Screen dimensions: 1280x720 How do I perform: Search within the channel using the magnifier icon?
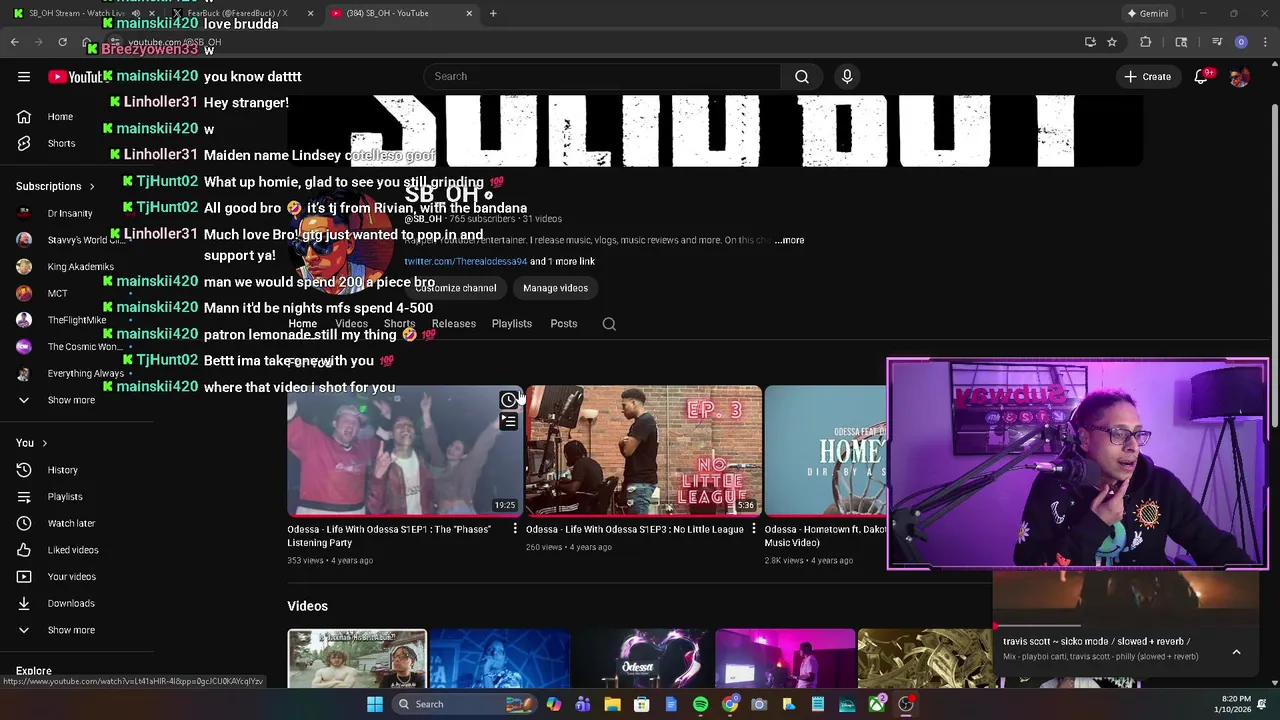609,324
